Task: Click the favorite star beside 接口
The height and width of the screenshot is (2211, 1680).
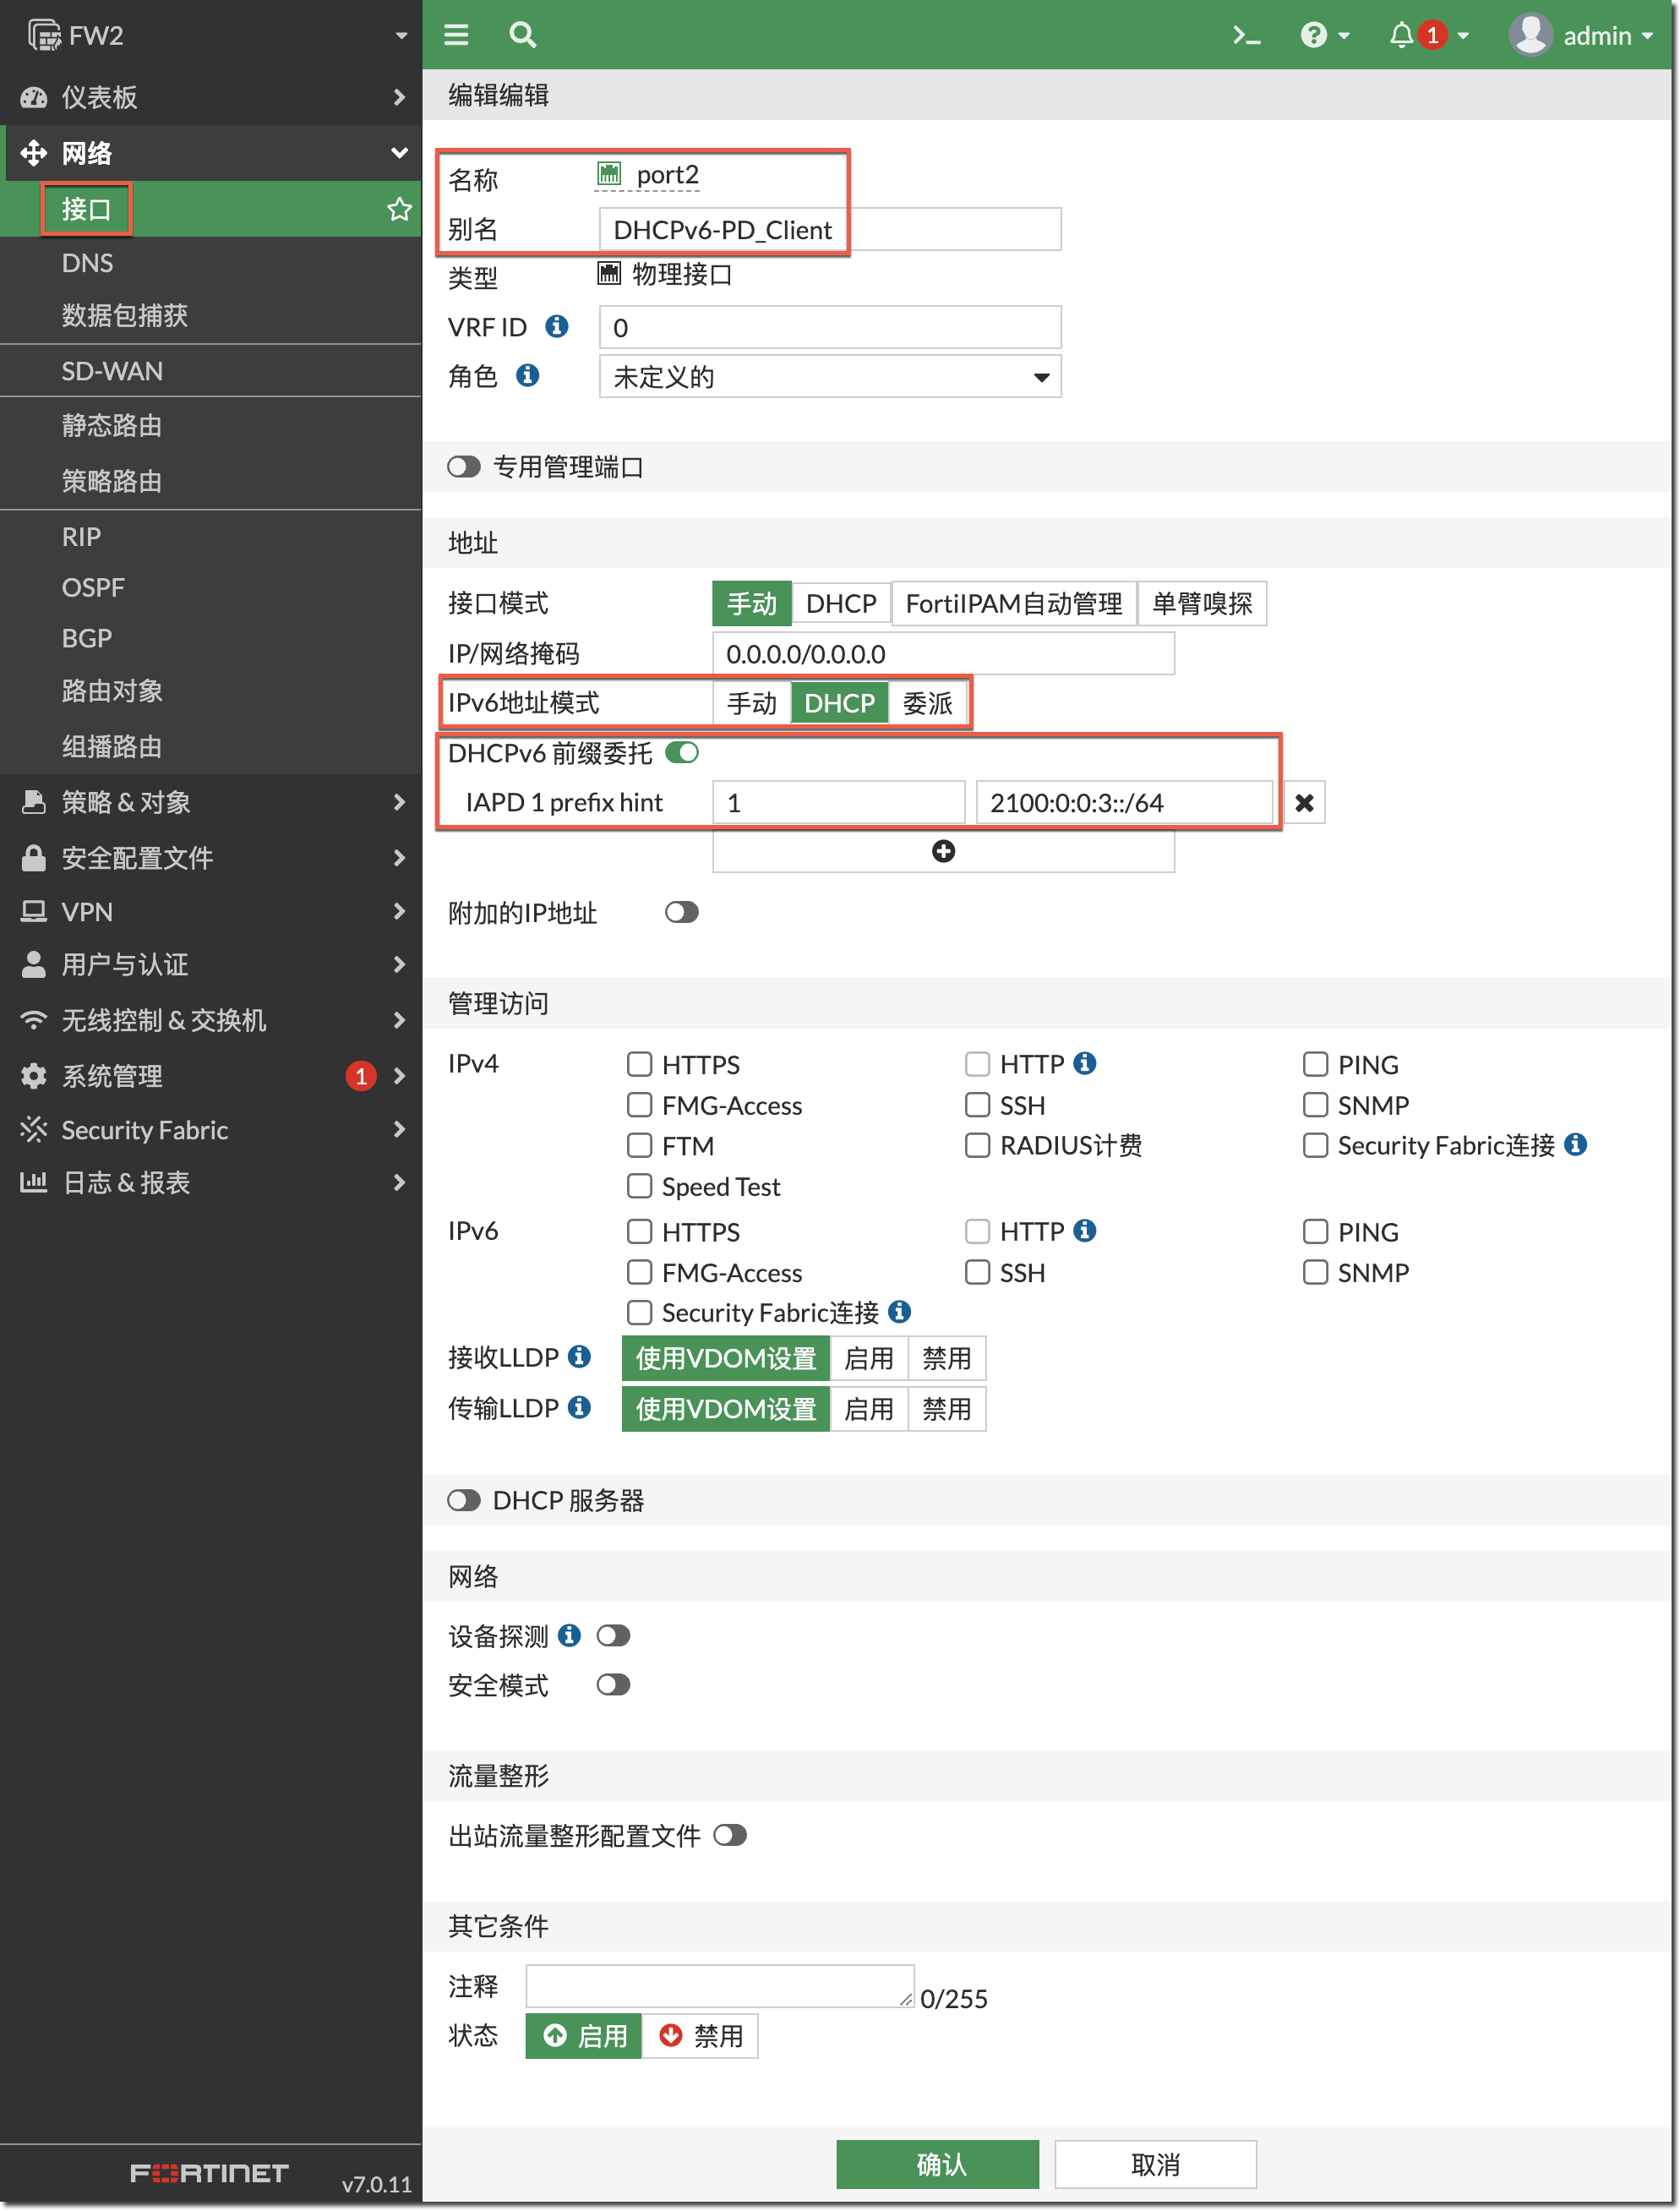Action: [399, 209]
